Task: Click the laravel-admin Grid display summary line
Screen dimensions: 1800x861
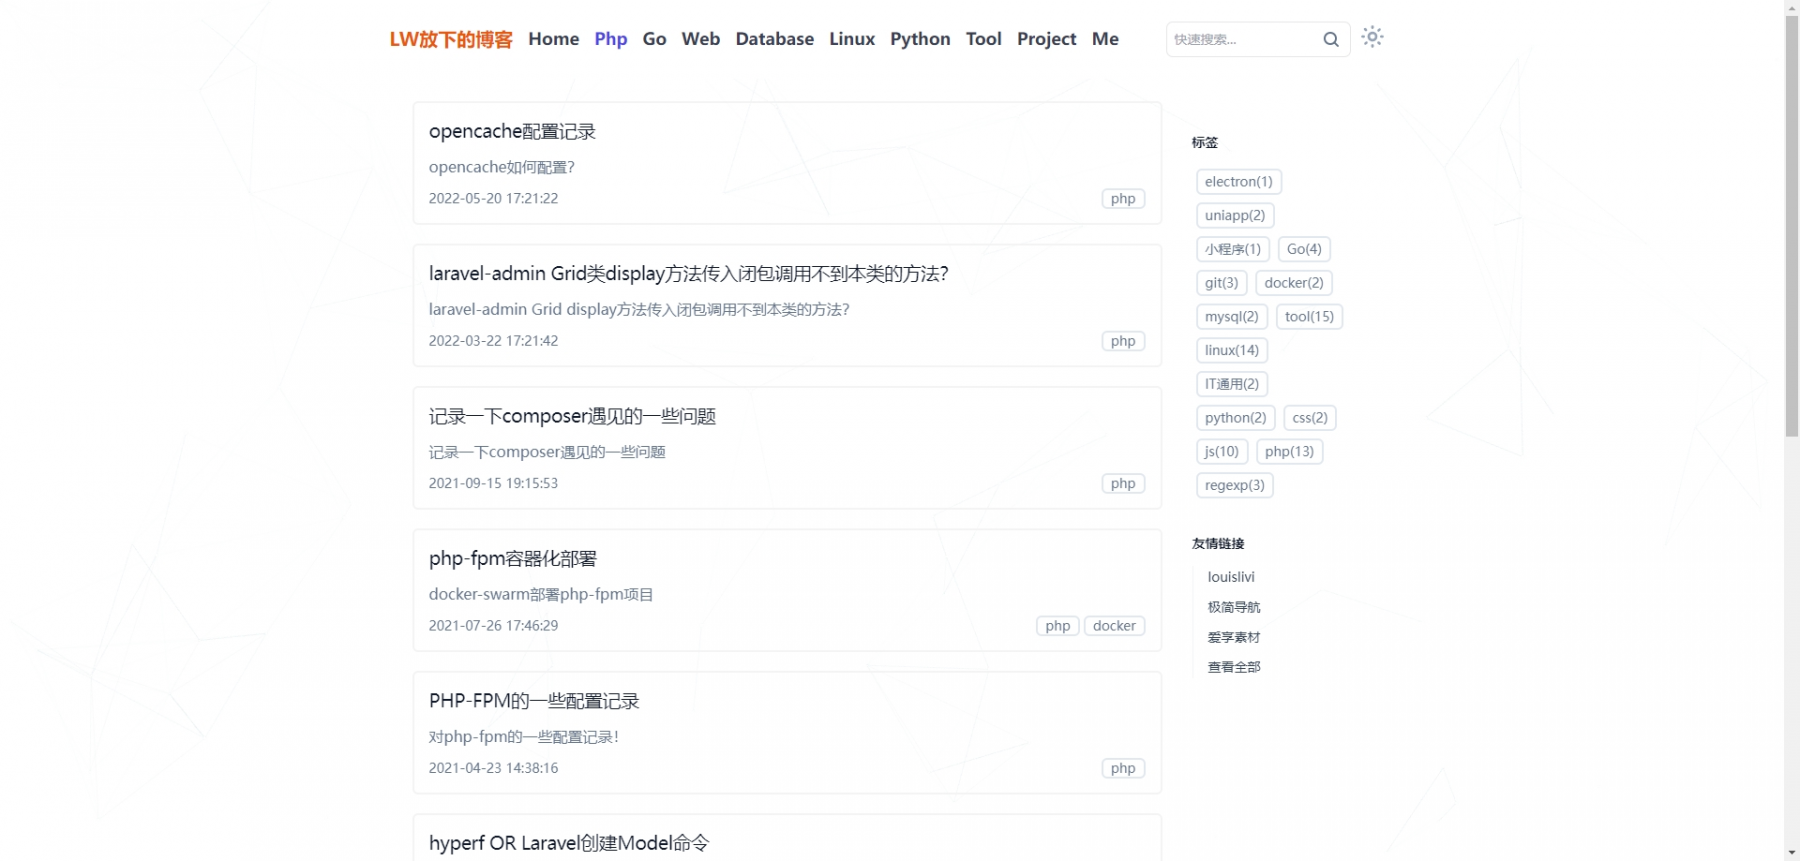Action: (639, 310)
